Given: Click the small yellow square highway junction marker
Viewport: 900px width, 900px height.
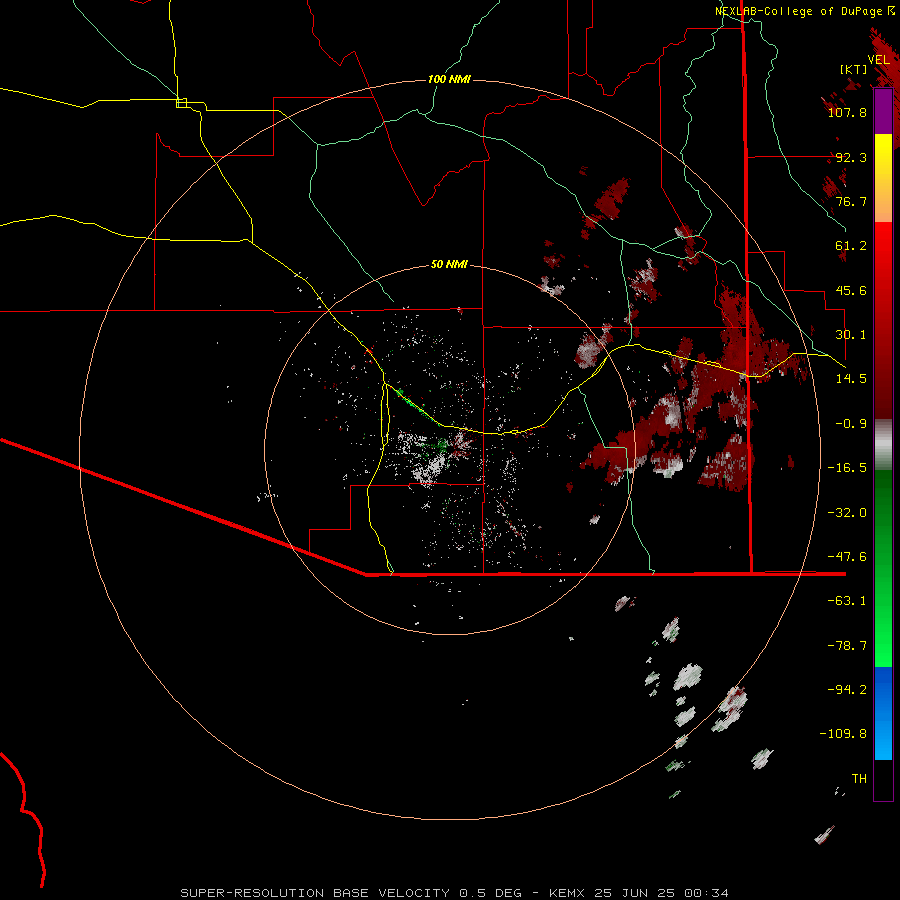Looking at the screenshot, I should pos(181,103).
